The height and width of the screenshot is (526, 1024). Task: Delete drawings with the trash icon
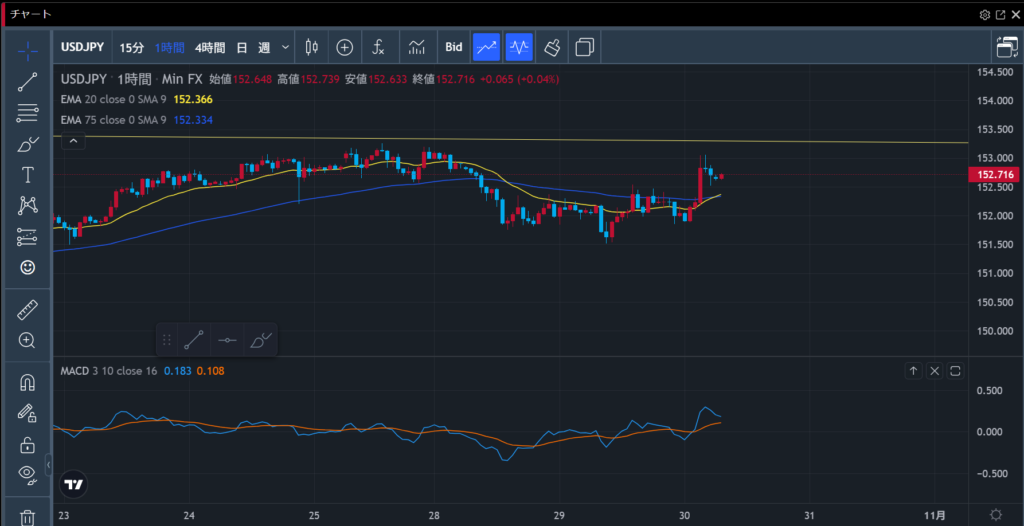(28, 516)
